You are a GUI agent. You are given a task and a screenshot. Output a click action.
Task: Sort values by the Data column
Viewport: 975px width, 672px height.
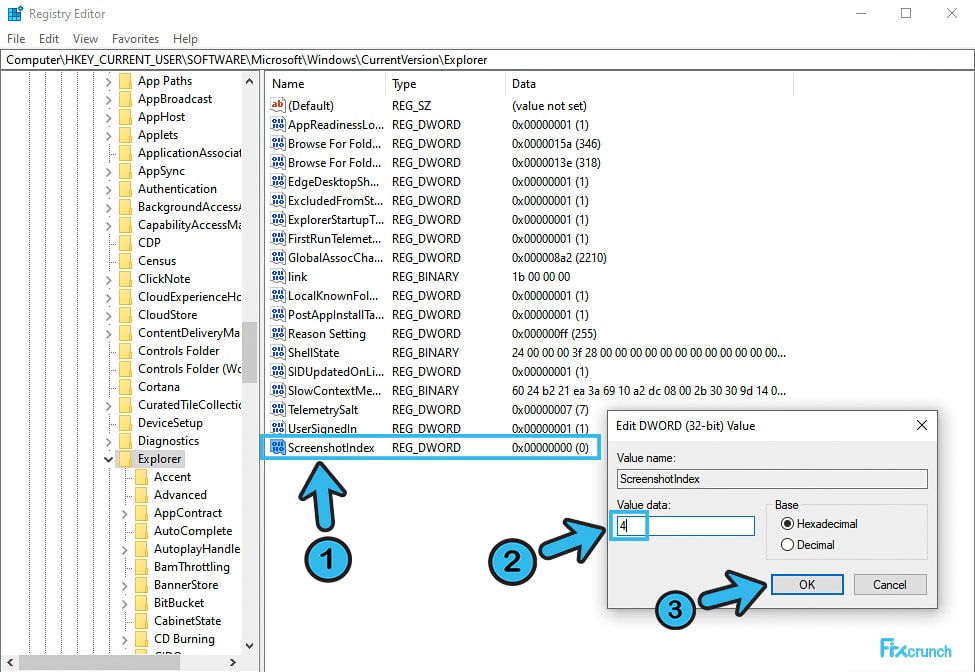click(x=649, y=84)
